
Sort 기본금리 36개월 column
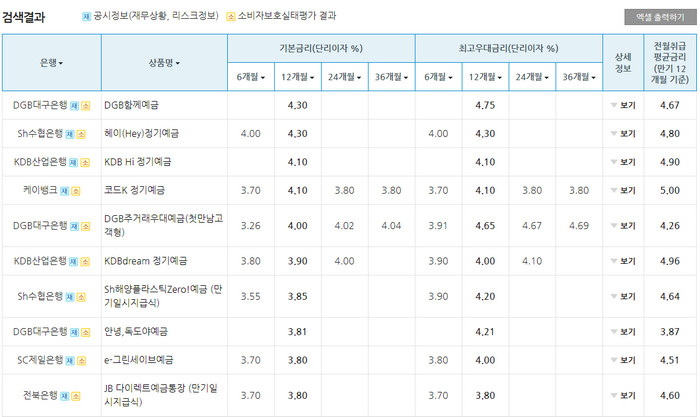click(392, 77)
